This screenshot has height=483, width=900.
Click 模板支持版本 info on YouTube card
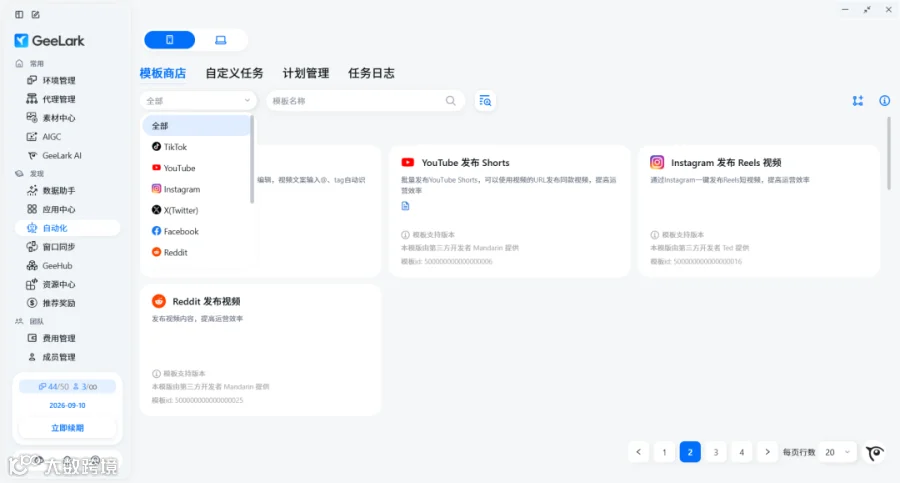(428, 235)
